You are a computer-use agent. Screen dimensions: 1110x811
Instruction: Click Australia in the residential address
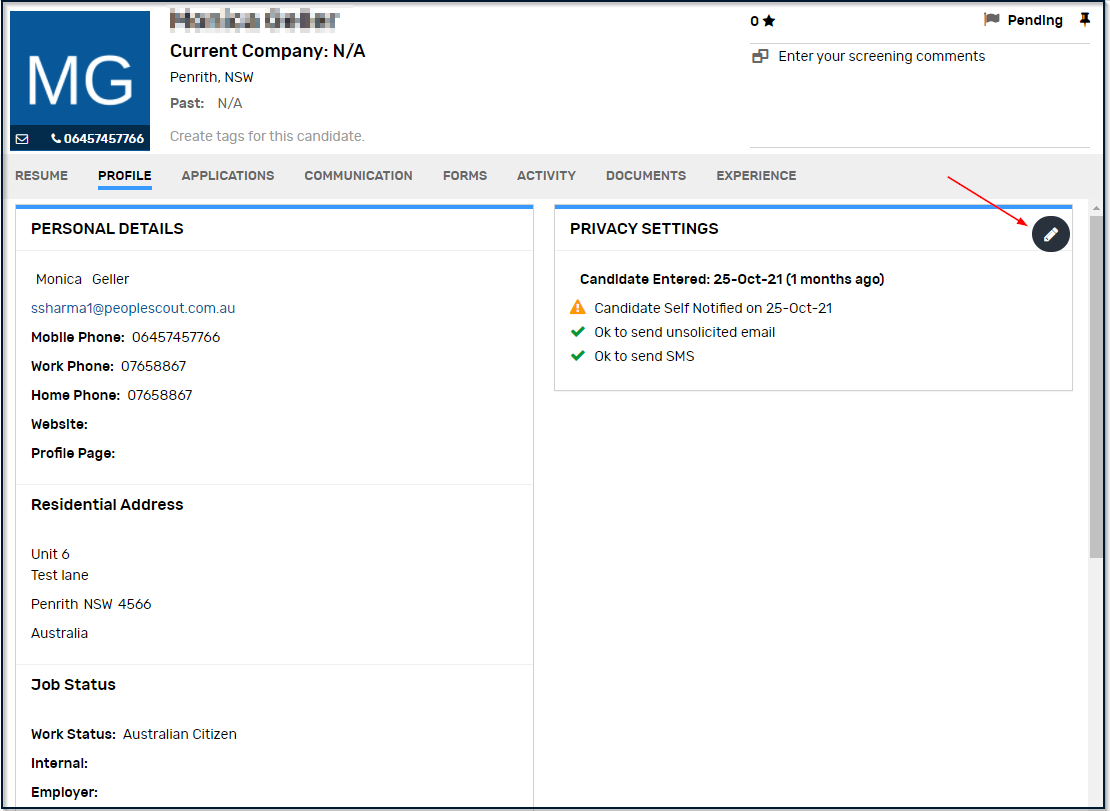[59, 633]
